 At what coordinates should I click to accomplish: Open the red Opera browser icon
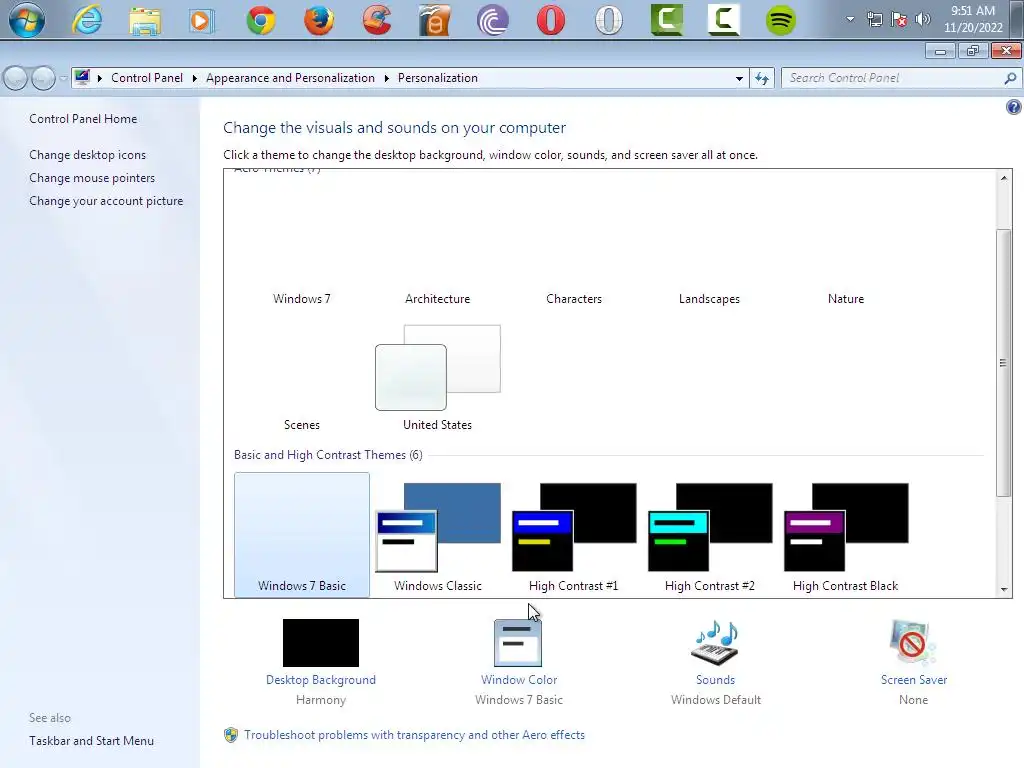(x=551, y=20)
